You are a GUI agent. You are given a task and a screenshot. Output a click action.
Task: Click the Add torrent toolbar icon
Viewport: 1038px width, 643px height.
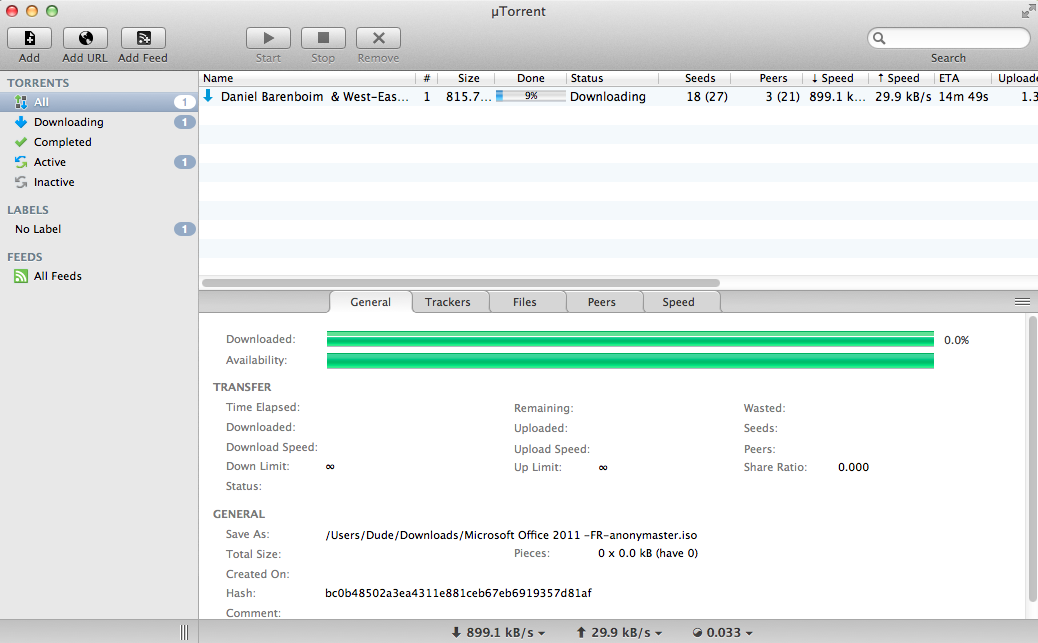coord(29,38)
